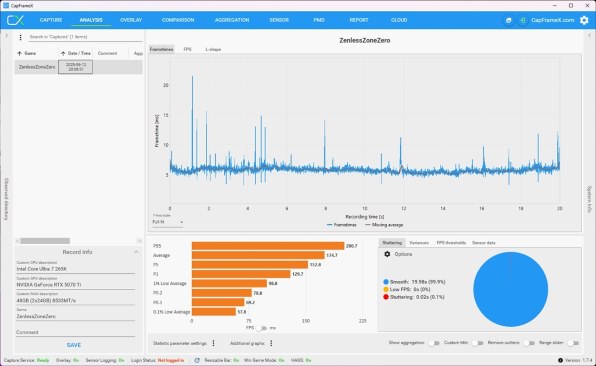The height and width of the screenshot is (366, 596).
Task: Click the version info icon
Action: click(x=560, y=360)
